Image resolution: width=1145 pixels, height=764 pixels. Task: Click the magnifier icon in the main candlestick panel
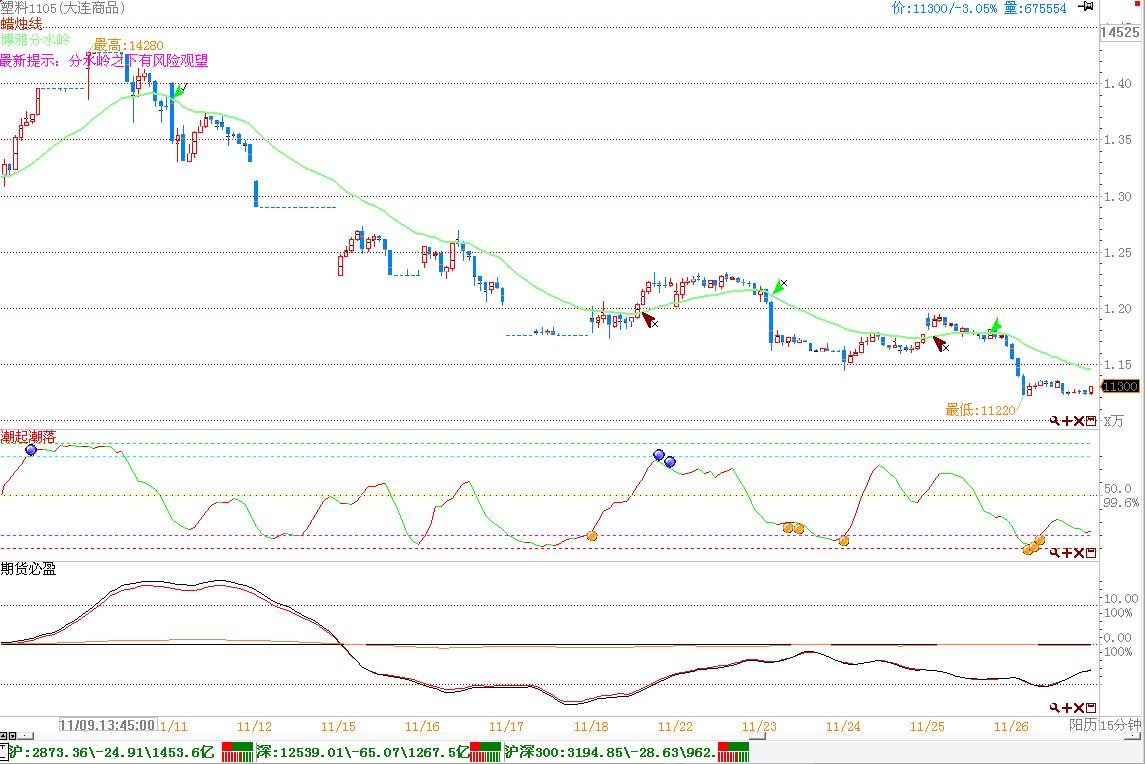[1055, 422]
